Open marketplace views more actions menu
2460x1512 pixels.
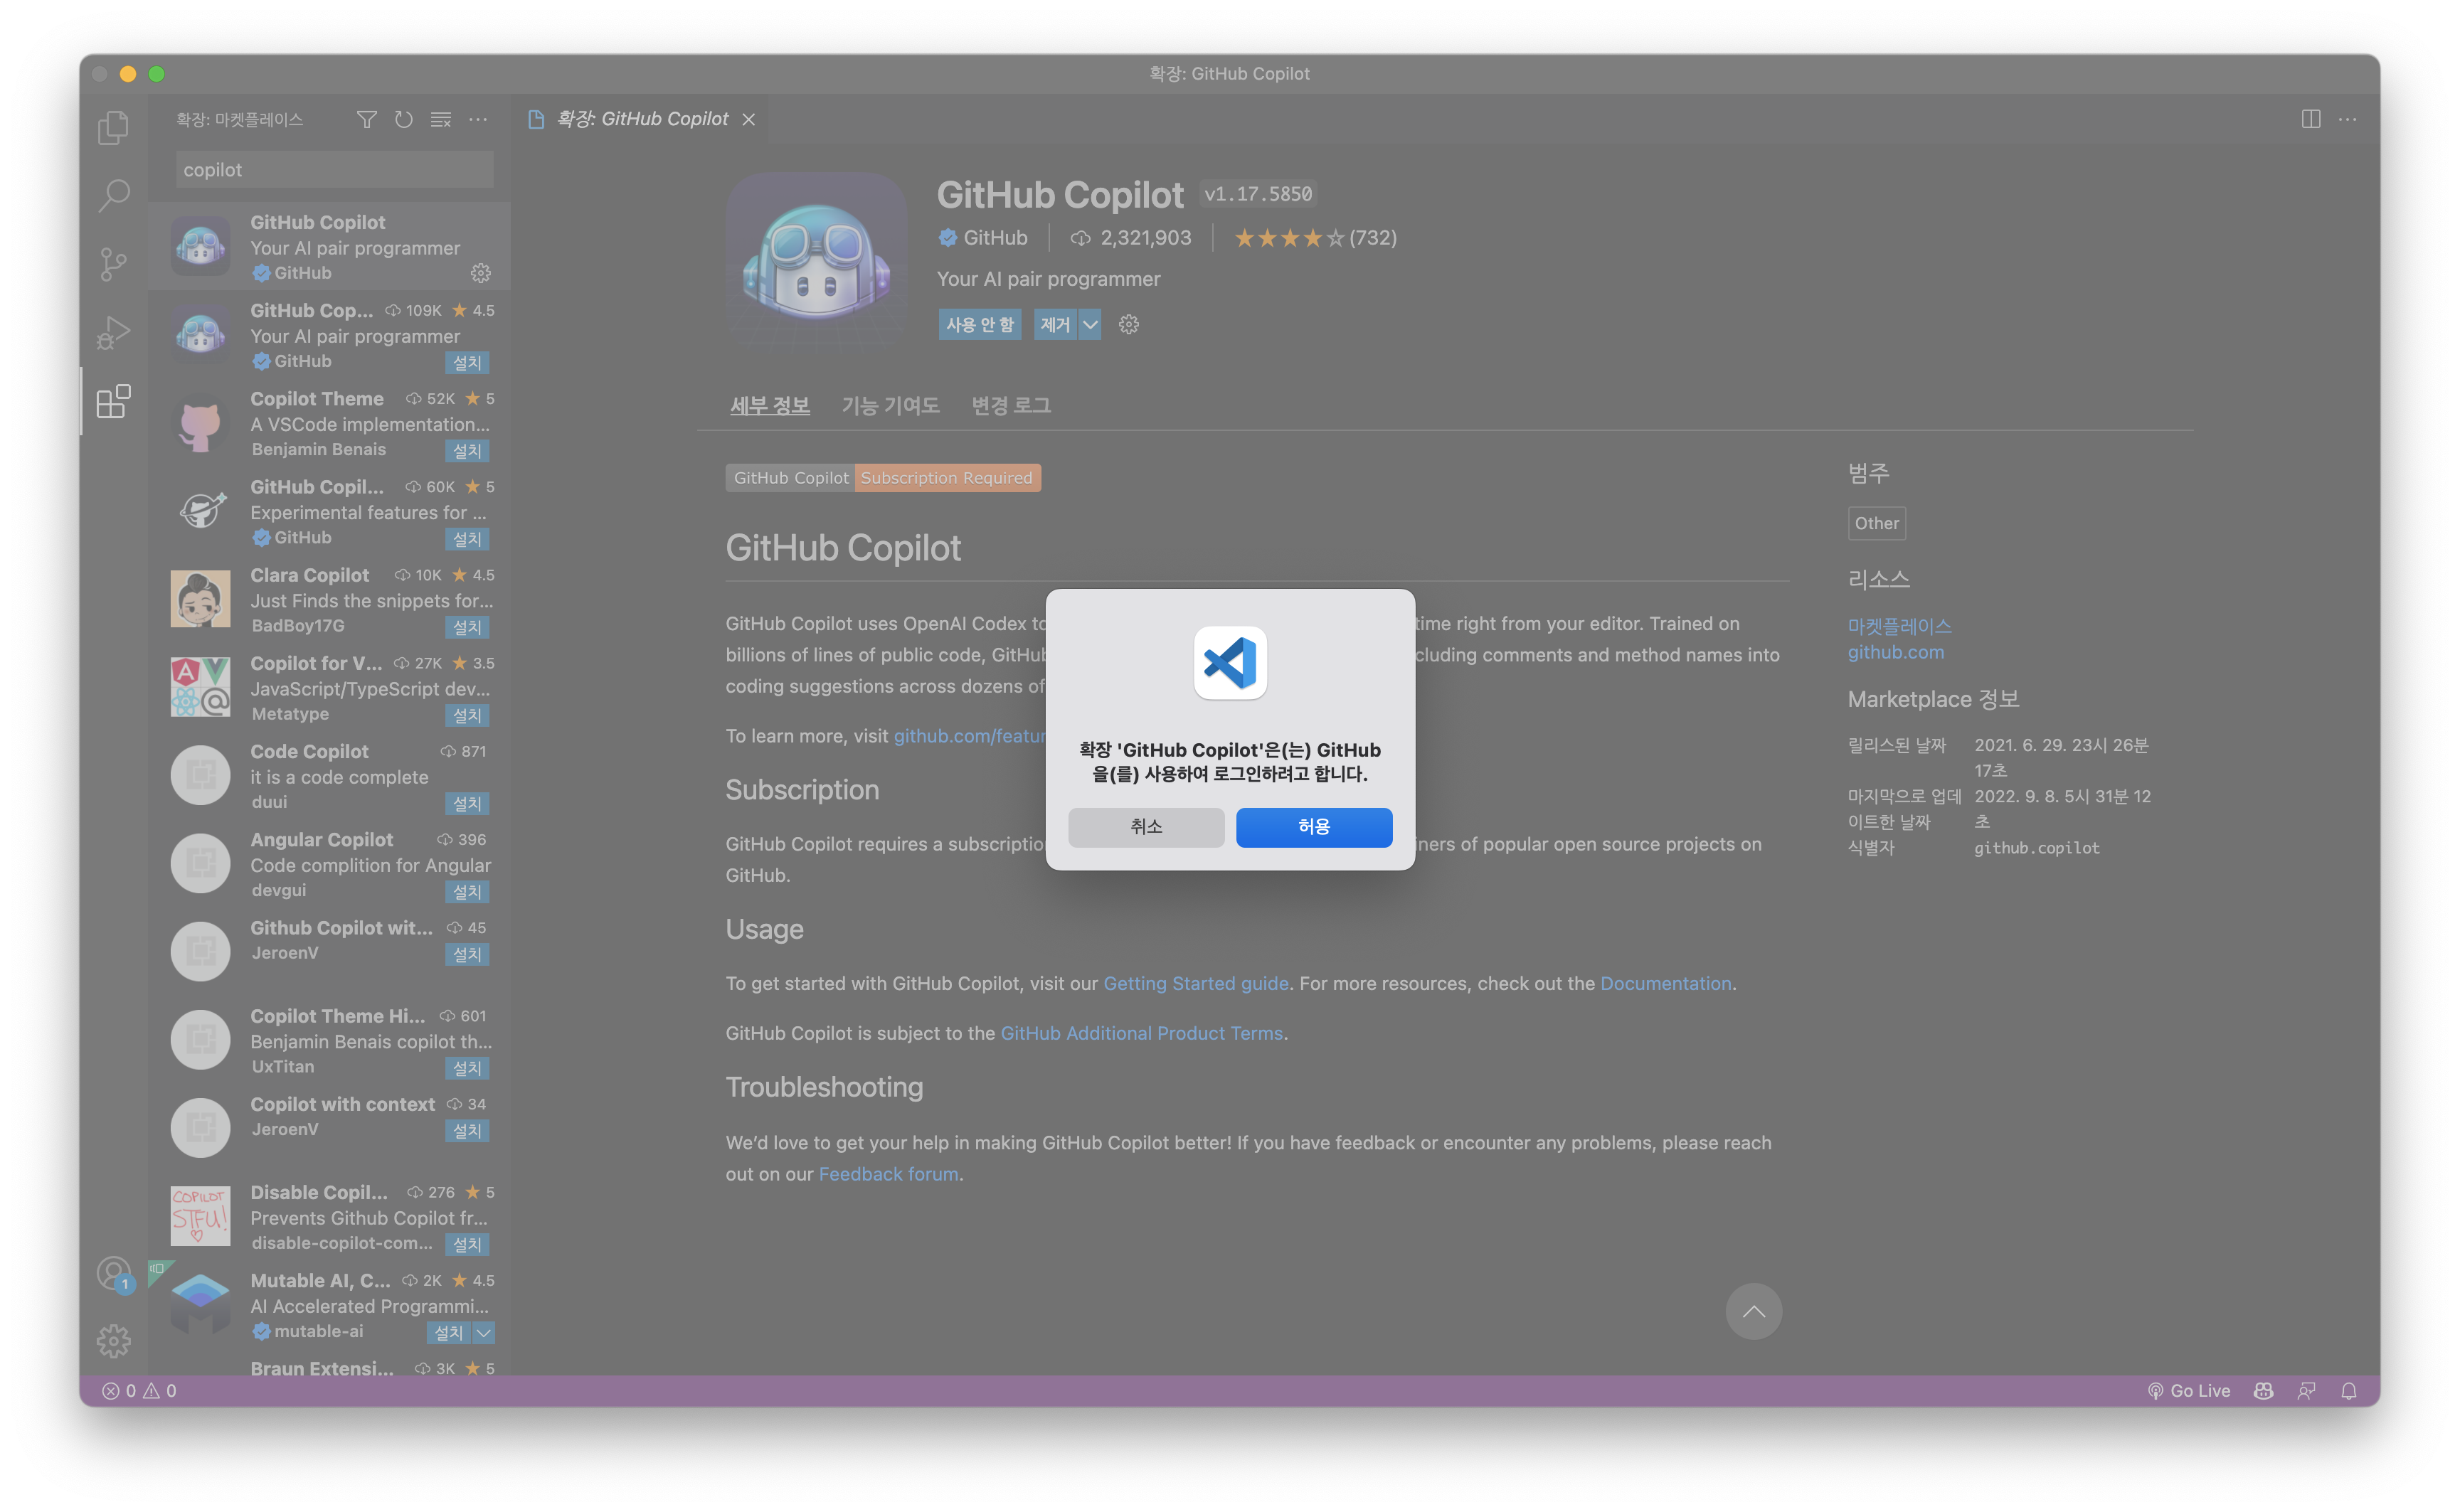tap(478, 119)
